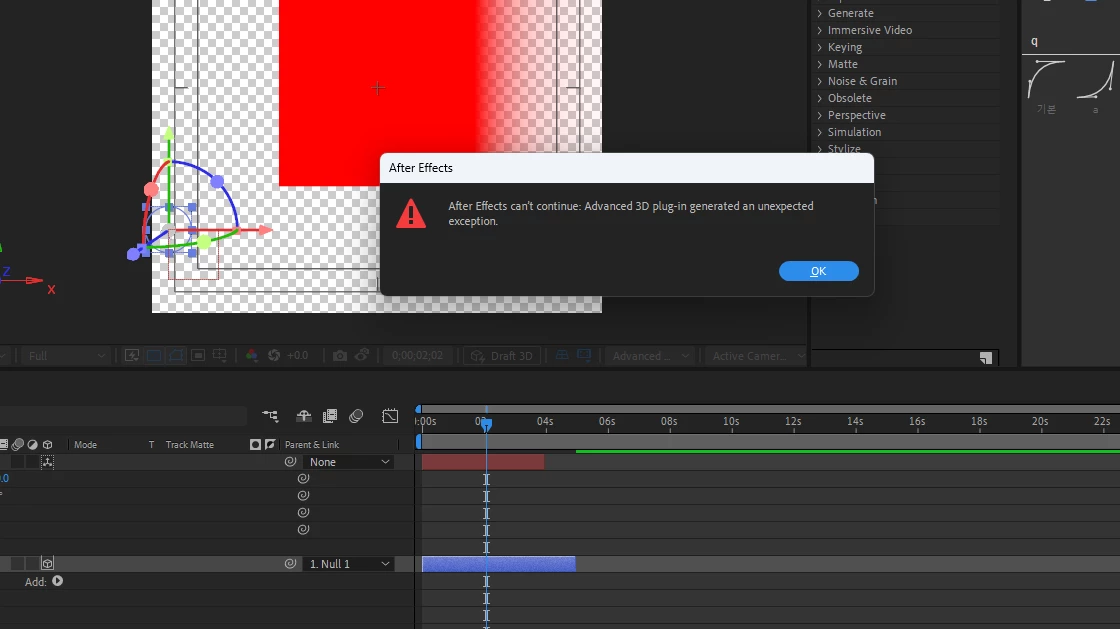Toggle adjustment layer switch on Null 1-parent layer
This screenshot has height=629, width=1120.
(32, 563)
